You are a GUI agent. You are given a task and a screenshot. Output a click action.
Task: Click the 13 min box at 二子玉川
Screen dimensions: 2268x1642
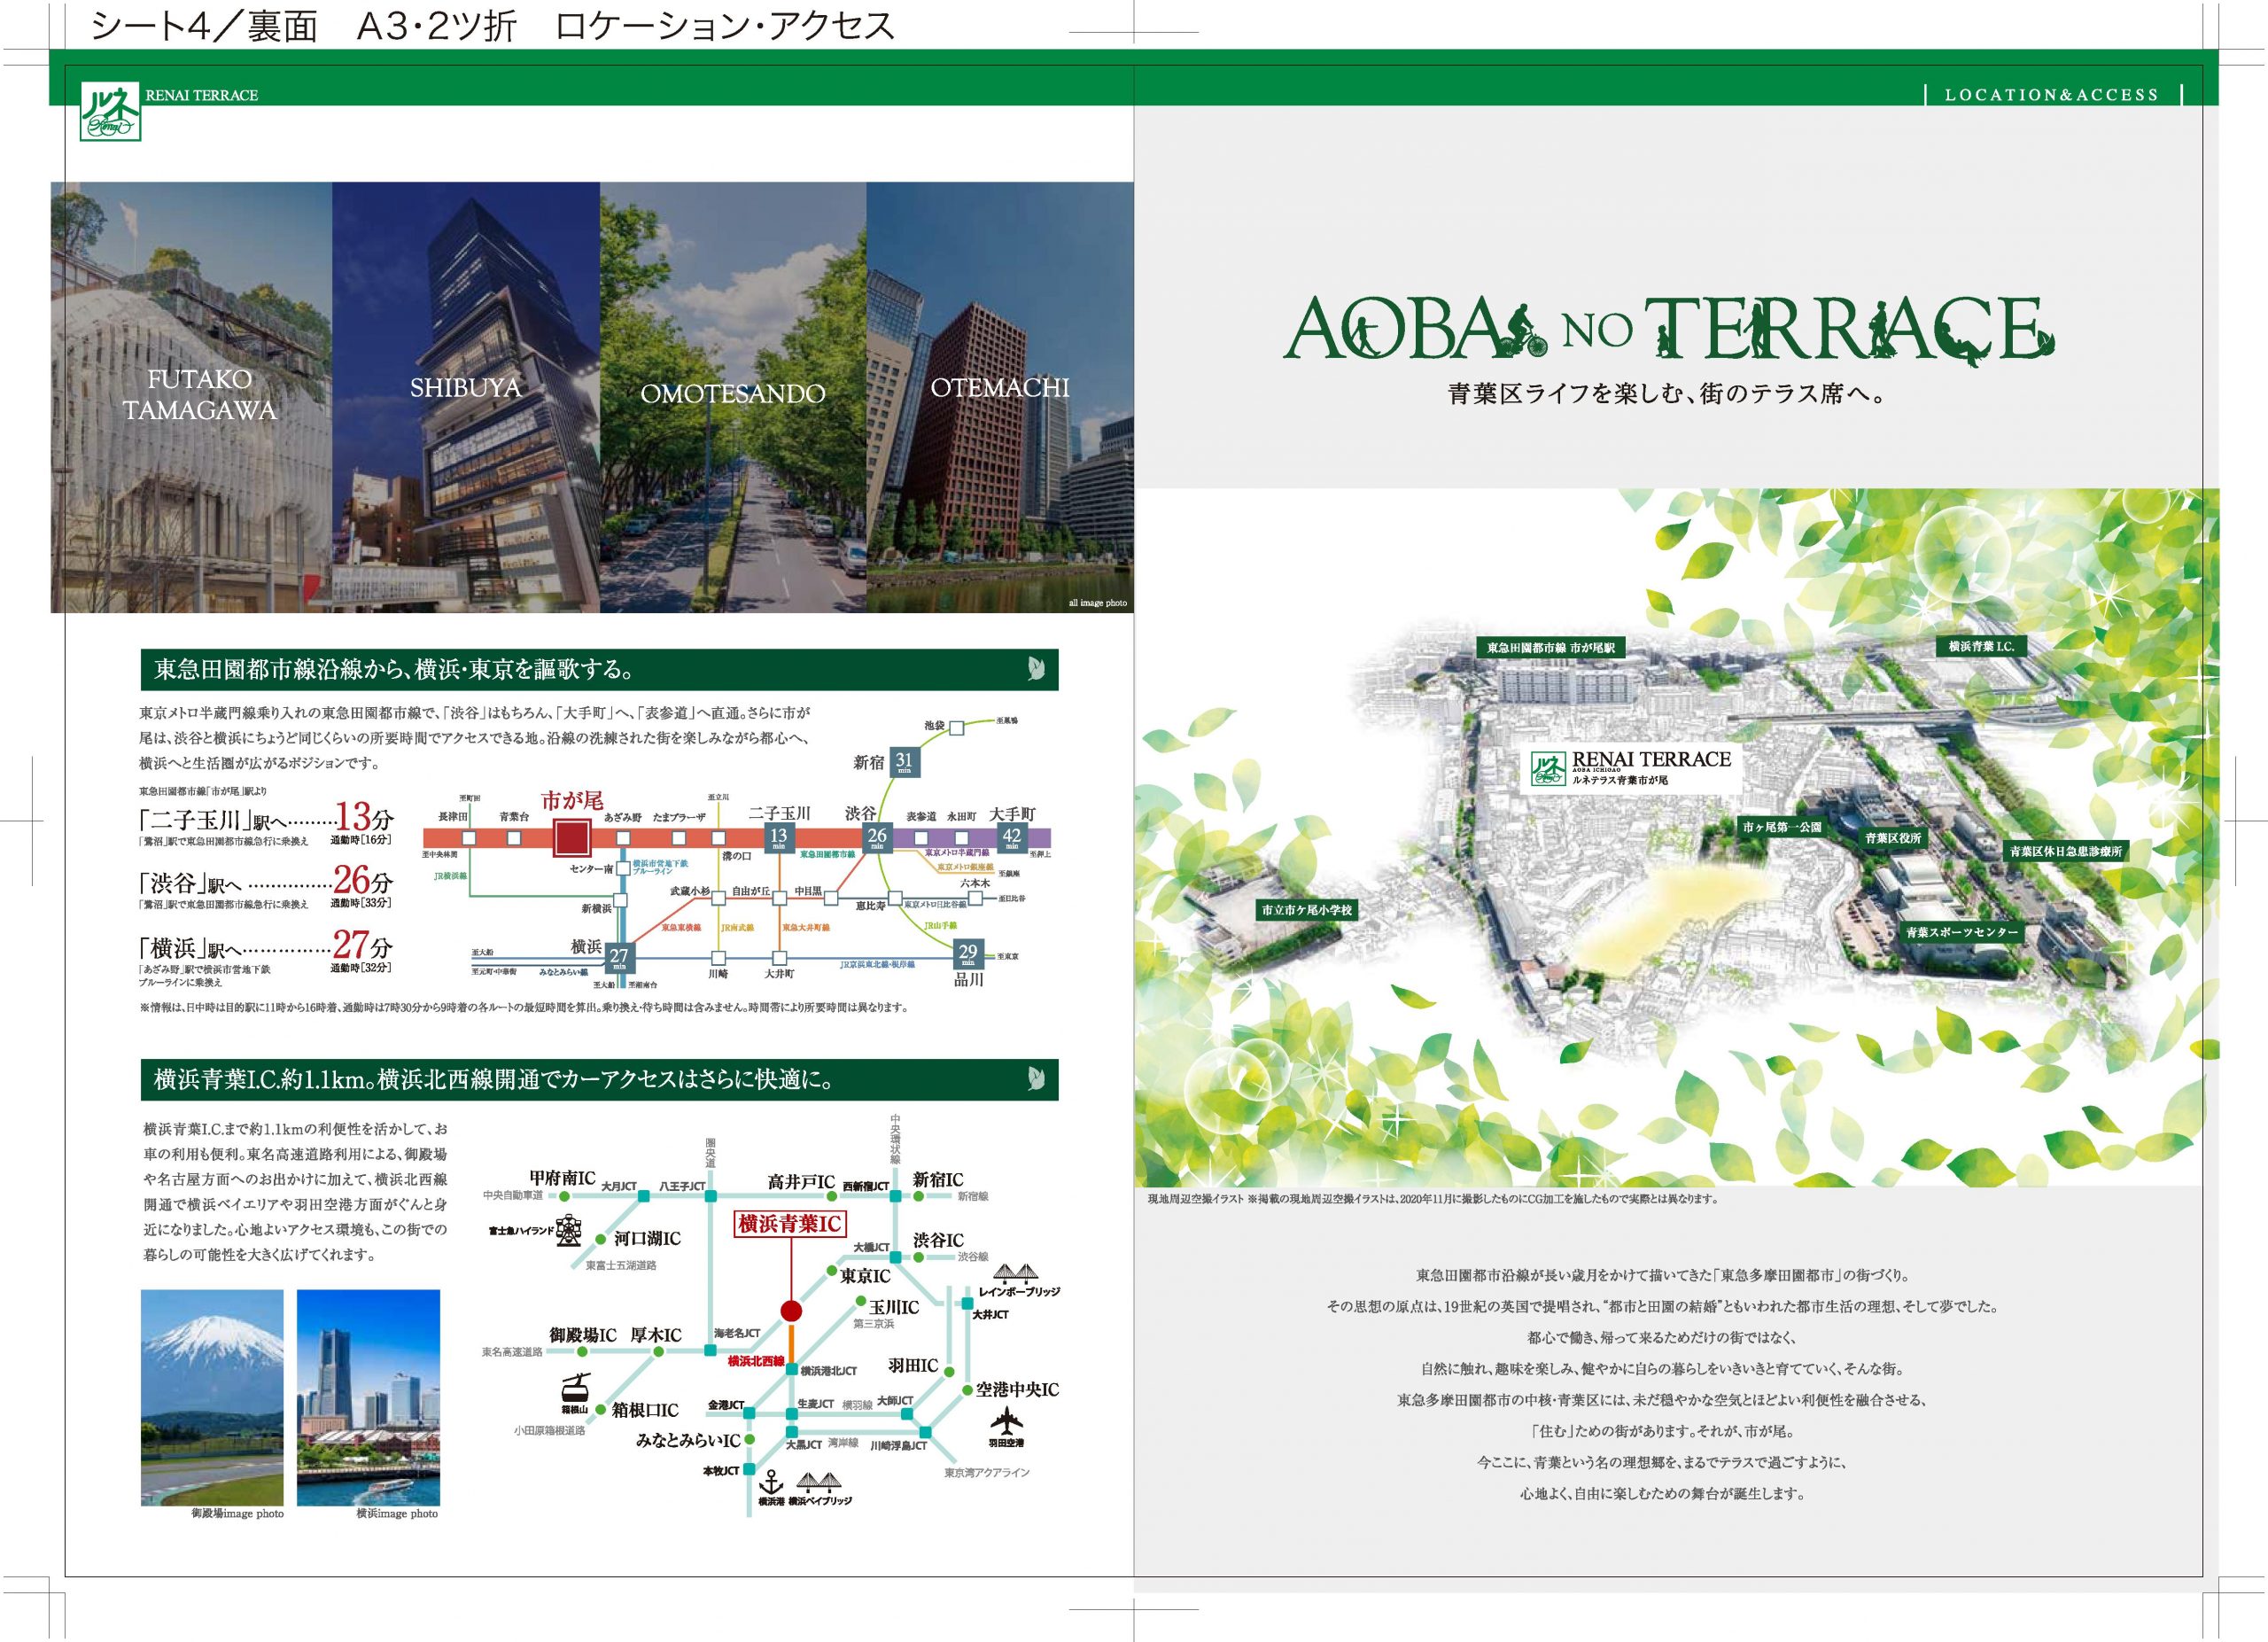click(x=778, y=838)
